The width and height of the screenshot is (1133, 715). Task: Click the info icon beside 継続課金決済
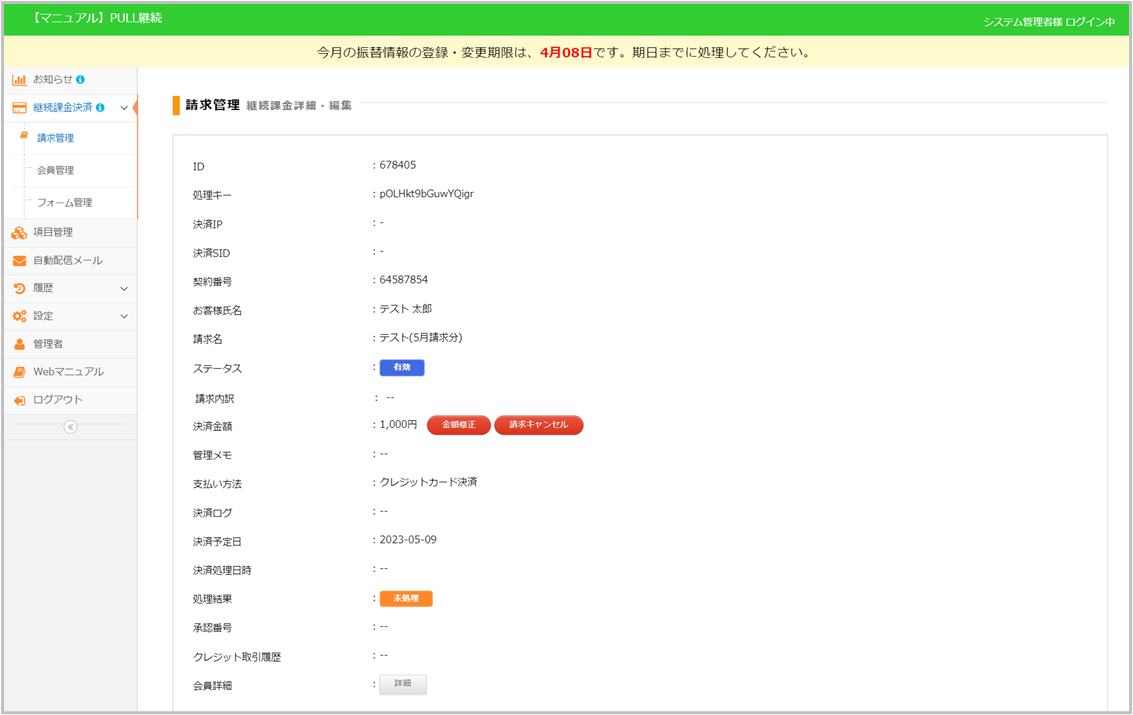(x=100, y=108)
